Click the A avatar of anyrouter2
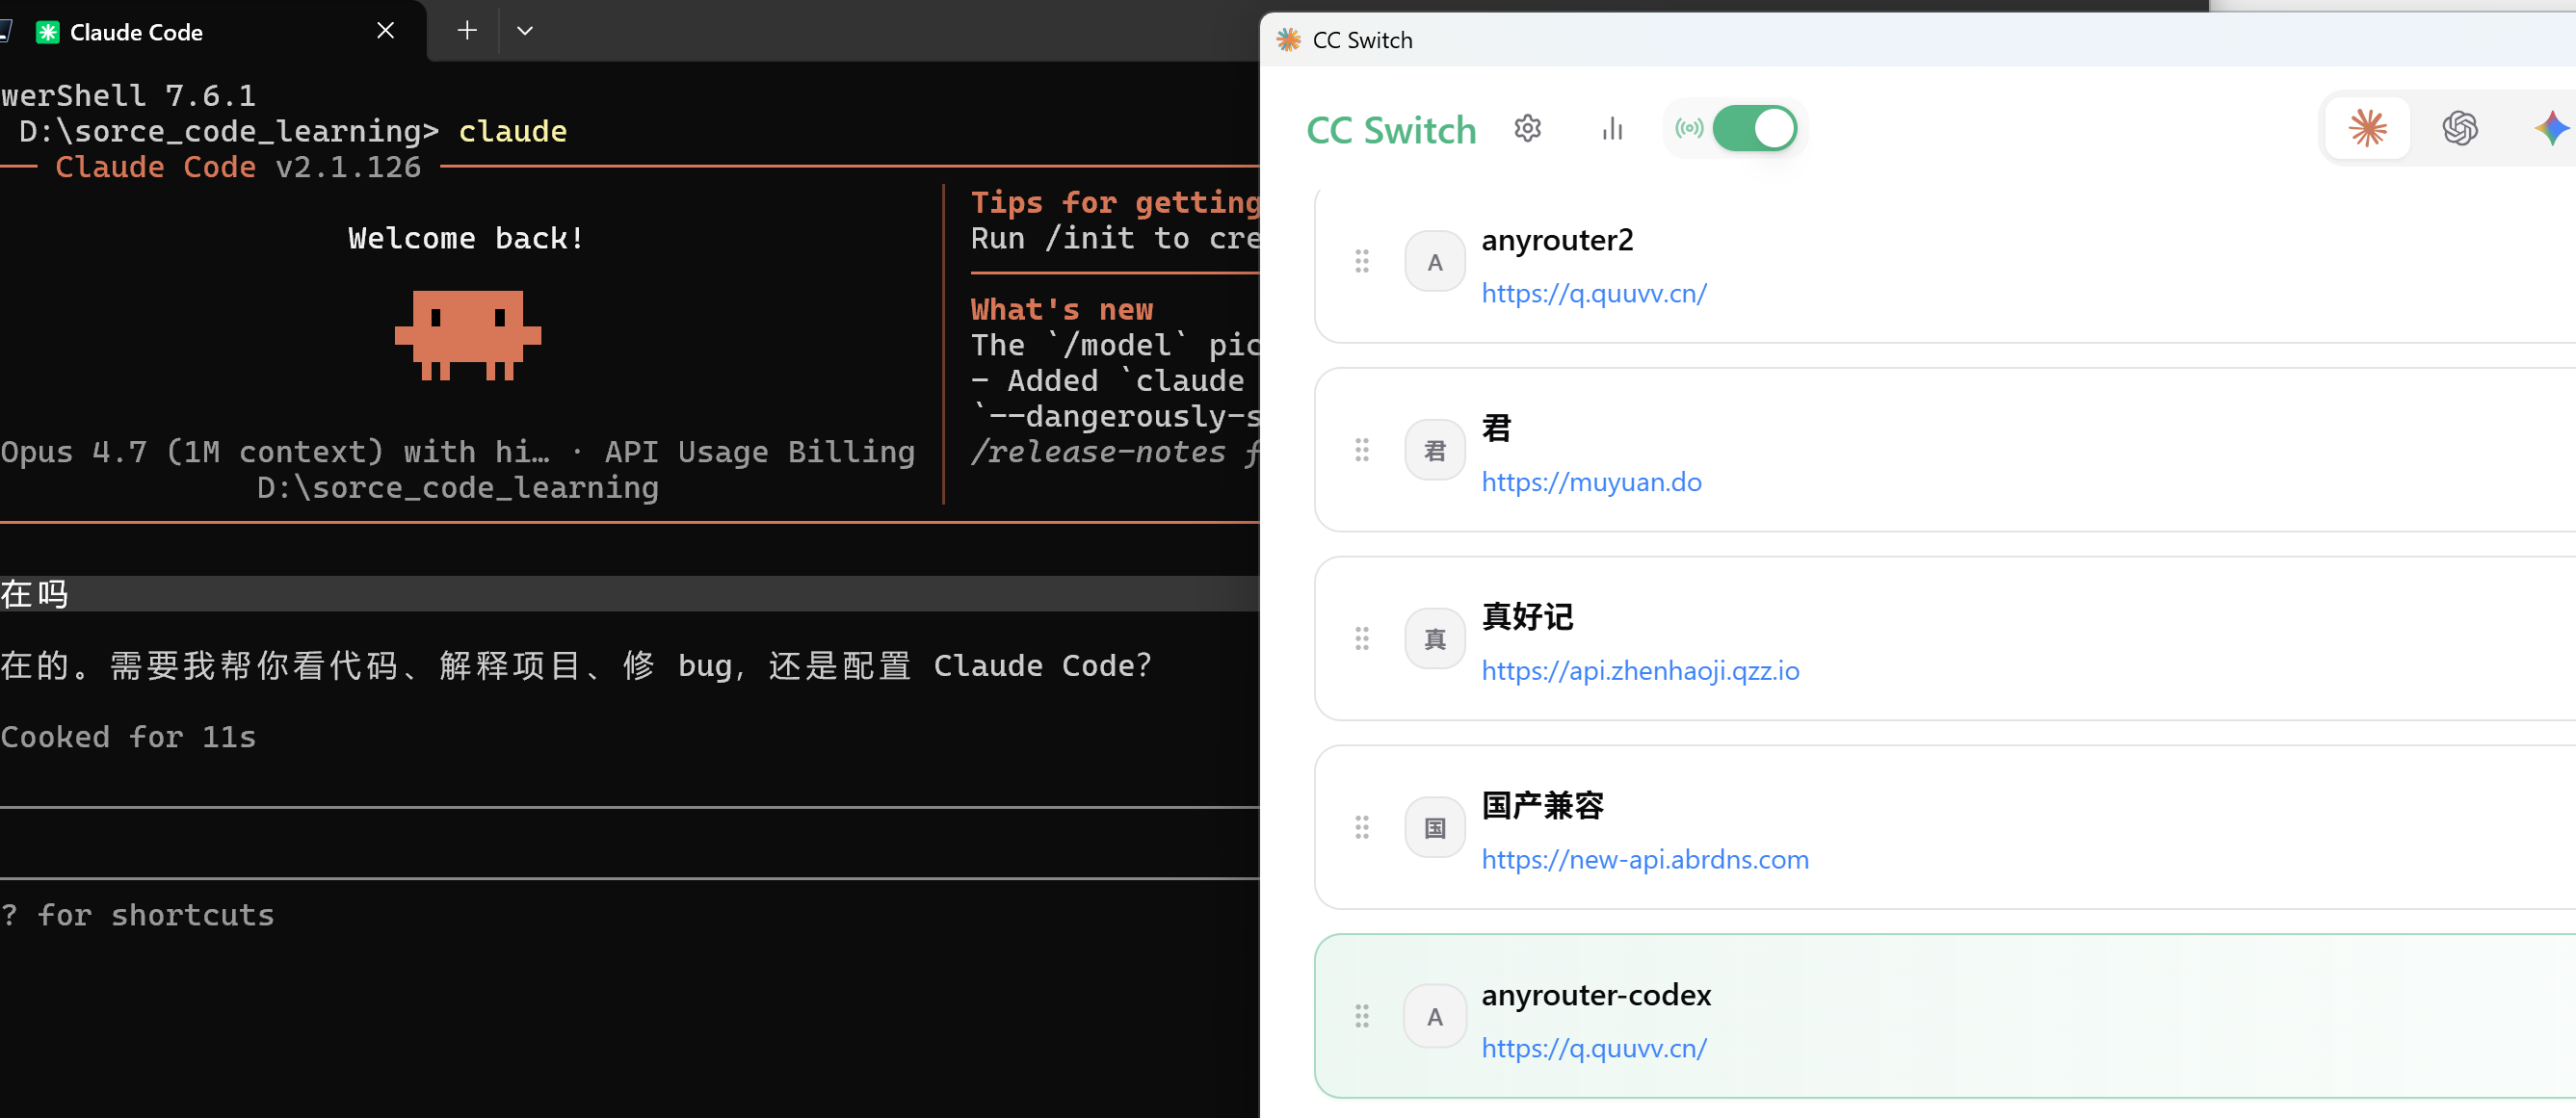Viewport: 2576px width, 1118px height. coord(1434,262)
